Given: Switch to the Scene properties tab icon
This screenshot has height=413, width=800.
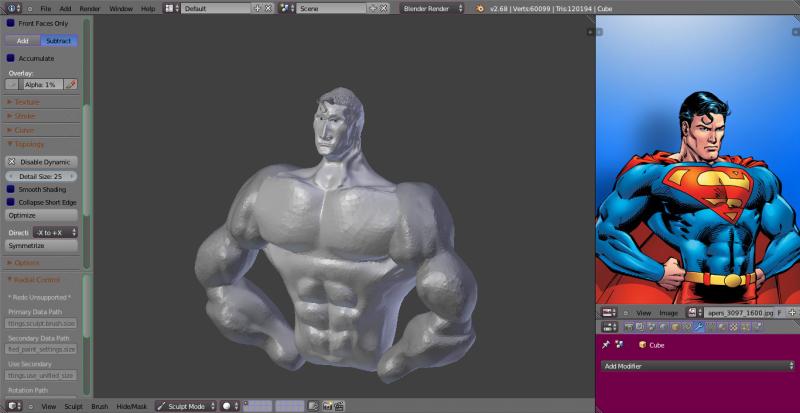Looking at the screenshot, I should click(651, 327).
